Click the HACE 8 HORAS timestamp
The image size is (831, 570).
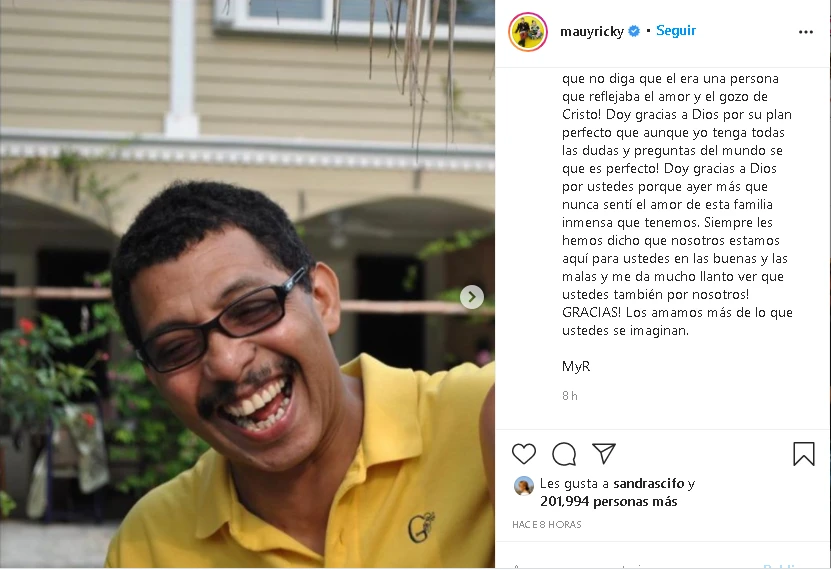(546, 524)
